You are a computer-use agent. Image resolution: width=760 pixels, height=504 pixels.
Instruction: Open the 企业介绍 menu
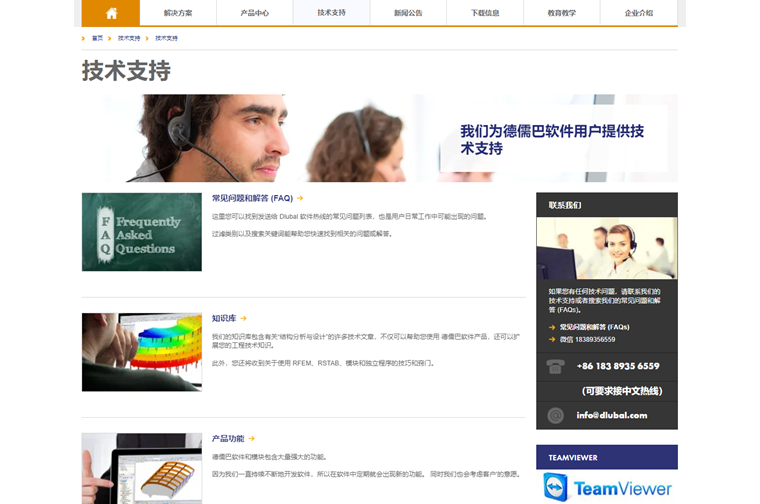[639, 13]
